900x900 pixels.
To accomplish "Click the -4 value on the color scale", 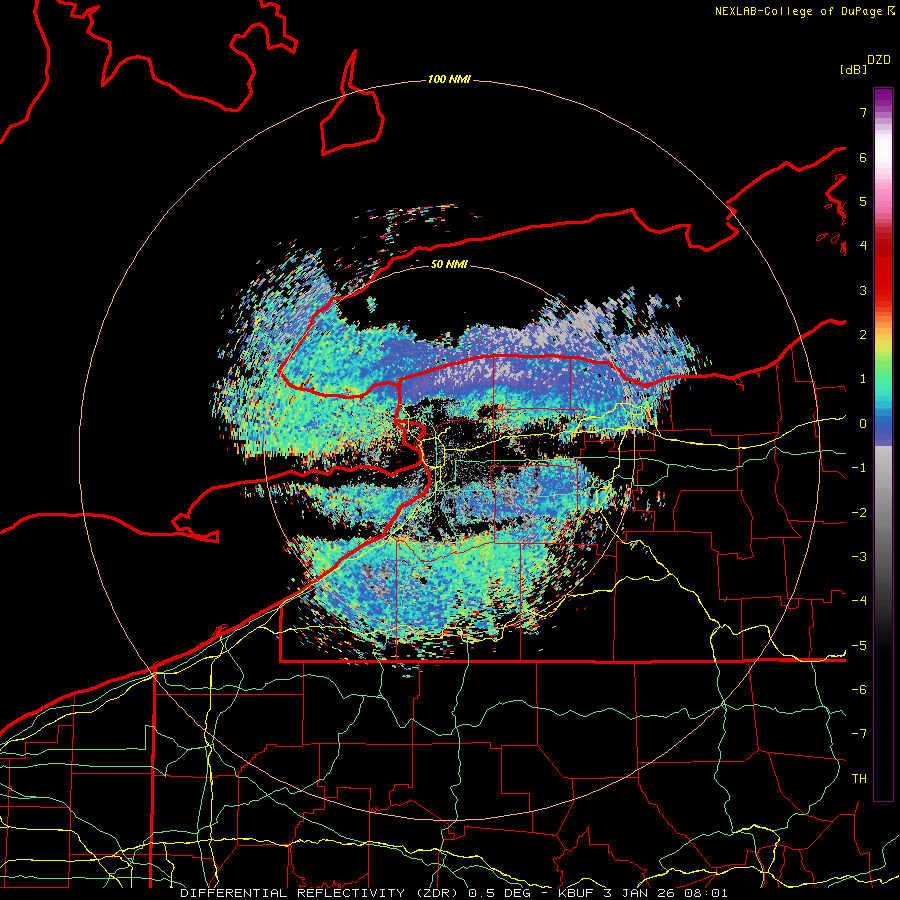I will [x=859, y=601].
